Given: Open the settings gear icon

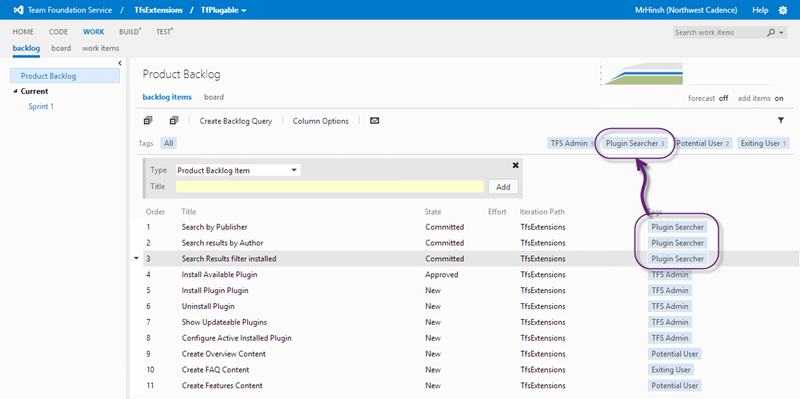Looking at the screenshot, I should coord(783,10).
